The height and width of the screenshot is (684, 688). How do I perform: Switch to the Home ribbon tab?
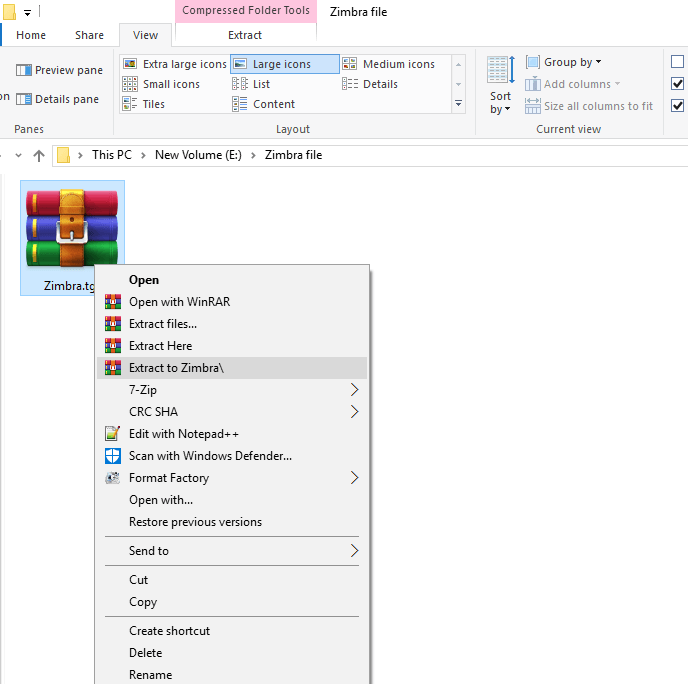(x=31, y=35)
